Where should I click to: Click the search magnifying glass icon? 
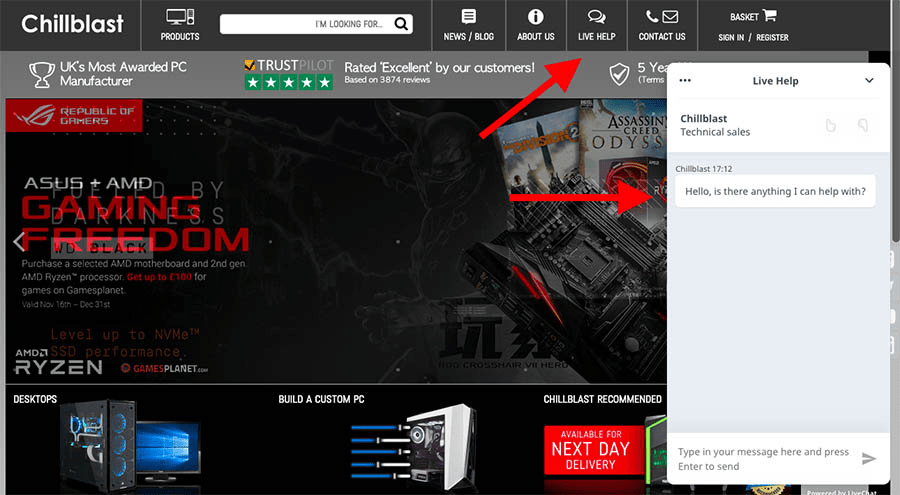point(400,24)
